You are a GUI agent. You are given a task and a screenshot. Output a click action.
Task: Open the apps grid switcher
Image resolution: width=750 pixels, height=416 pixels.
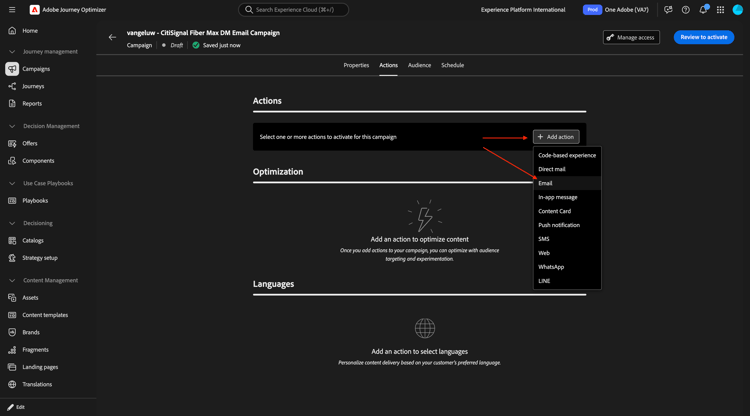pos(720,10)
